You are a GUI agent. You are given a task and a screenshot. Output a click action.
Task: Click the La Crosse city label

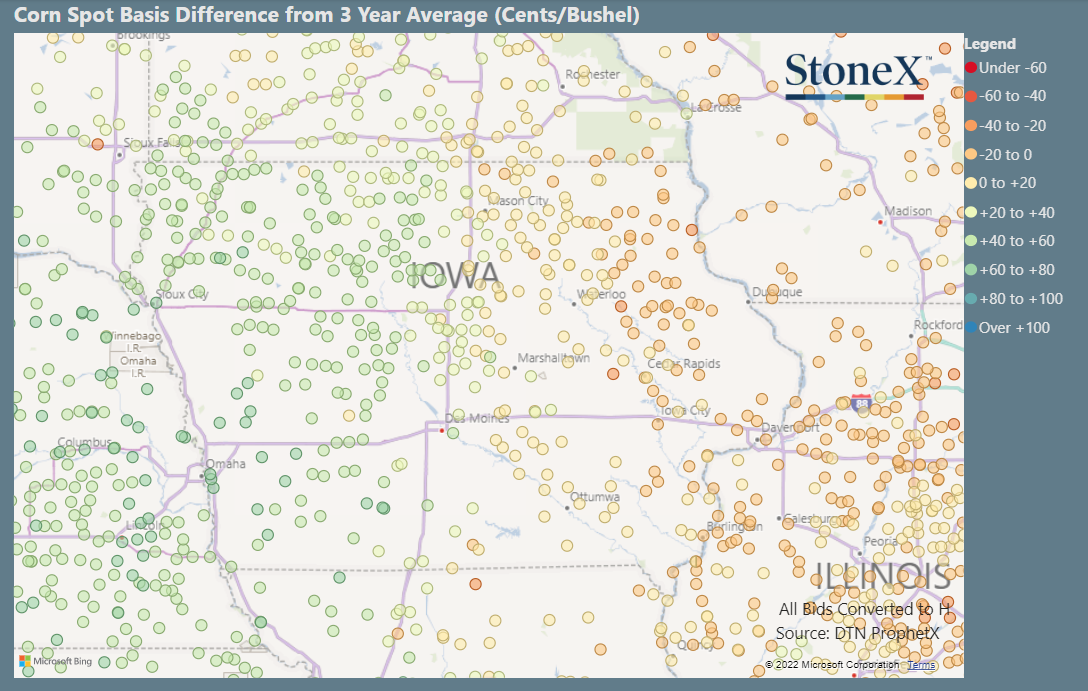point(716,107)
